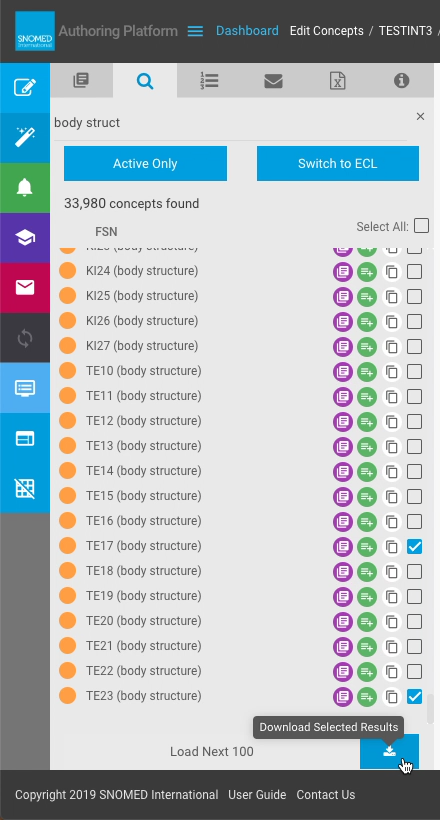This screenshot has height=820, width=440.
Task: Switch to the numbered list tab
Action: pyautogui.click(x=209, y=81)
